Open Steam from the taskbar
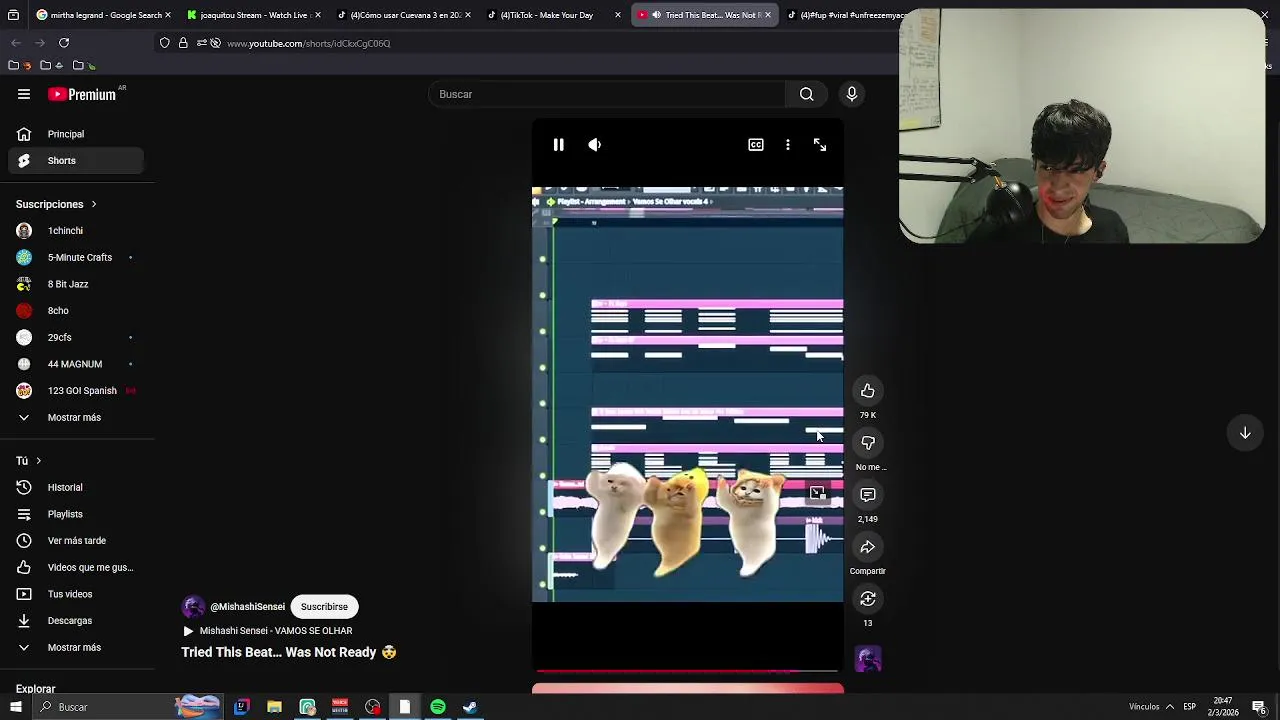The height and width of the screenshot is (720, 1280). coord(470,707)
